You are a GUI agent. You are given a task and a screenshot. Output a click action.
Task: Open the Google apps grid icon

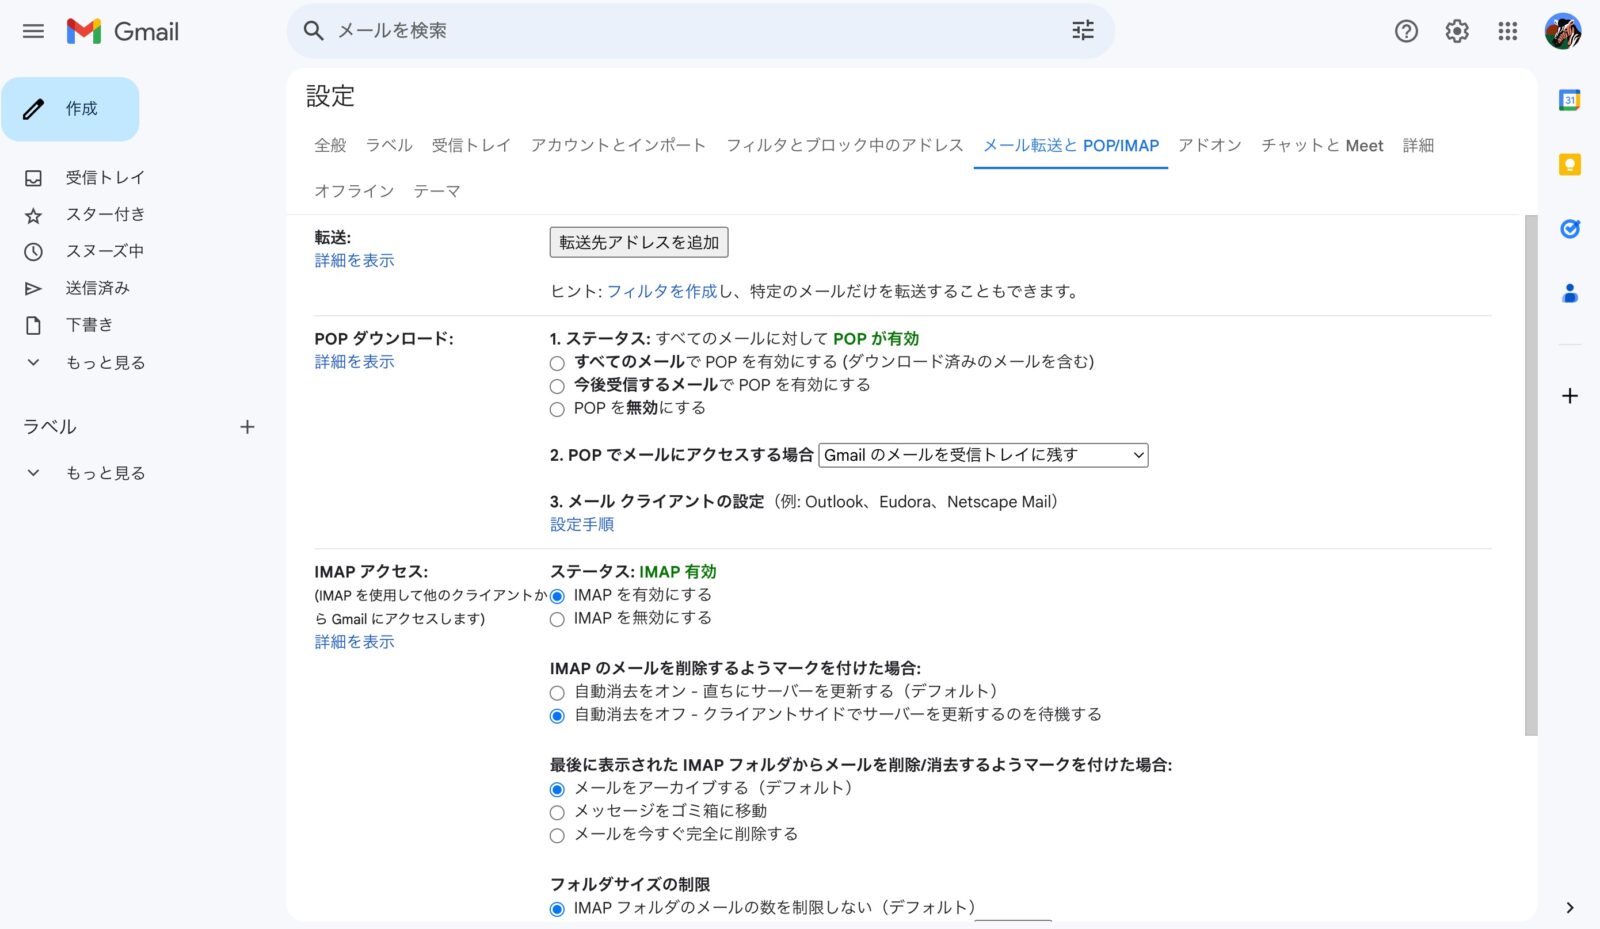click(x=1508, y=31)
